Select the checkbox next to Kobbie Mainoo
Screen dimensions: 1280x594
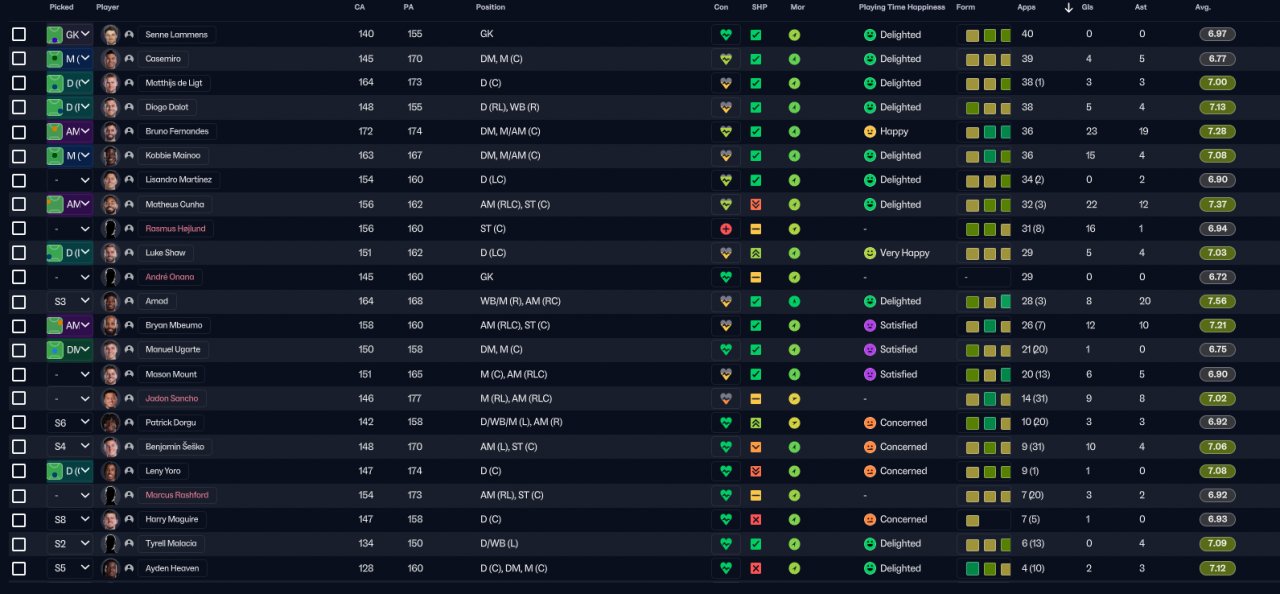coord(19,156)
